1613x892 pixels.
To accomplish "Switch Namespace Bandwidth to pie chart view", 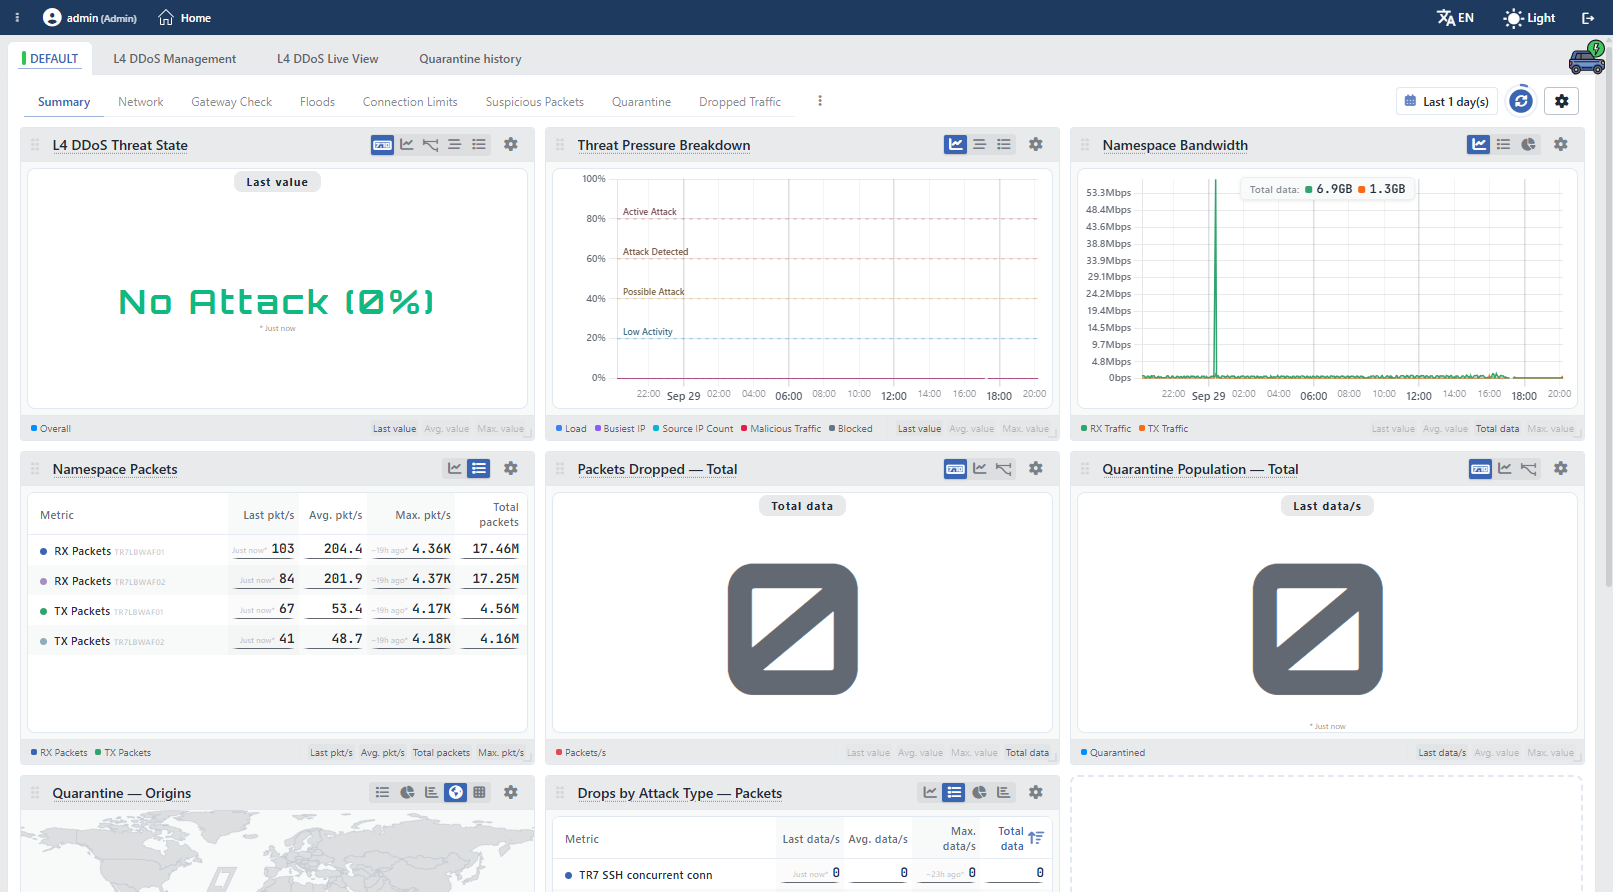I will [1528, 145].
